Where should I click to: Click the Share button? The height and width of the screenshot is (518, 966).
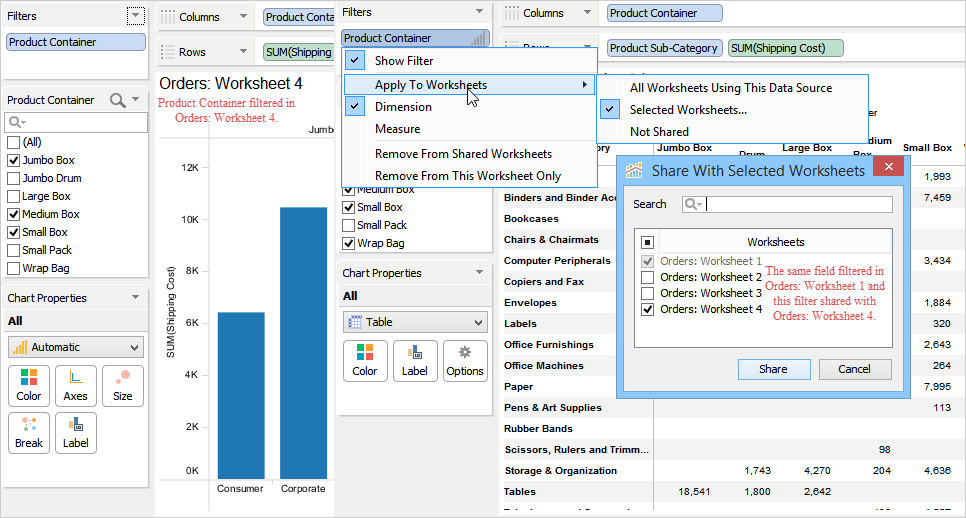(x=774, y=369)
